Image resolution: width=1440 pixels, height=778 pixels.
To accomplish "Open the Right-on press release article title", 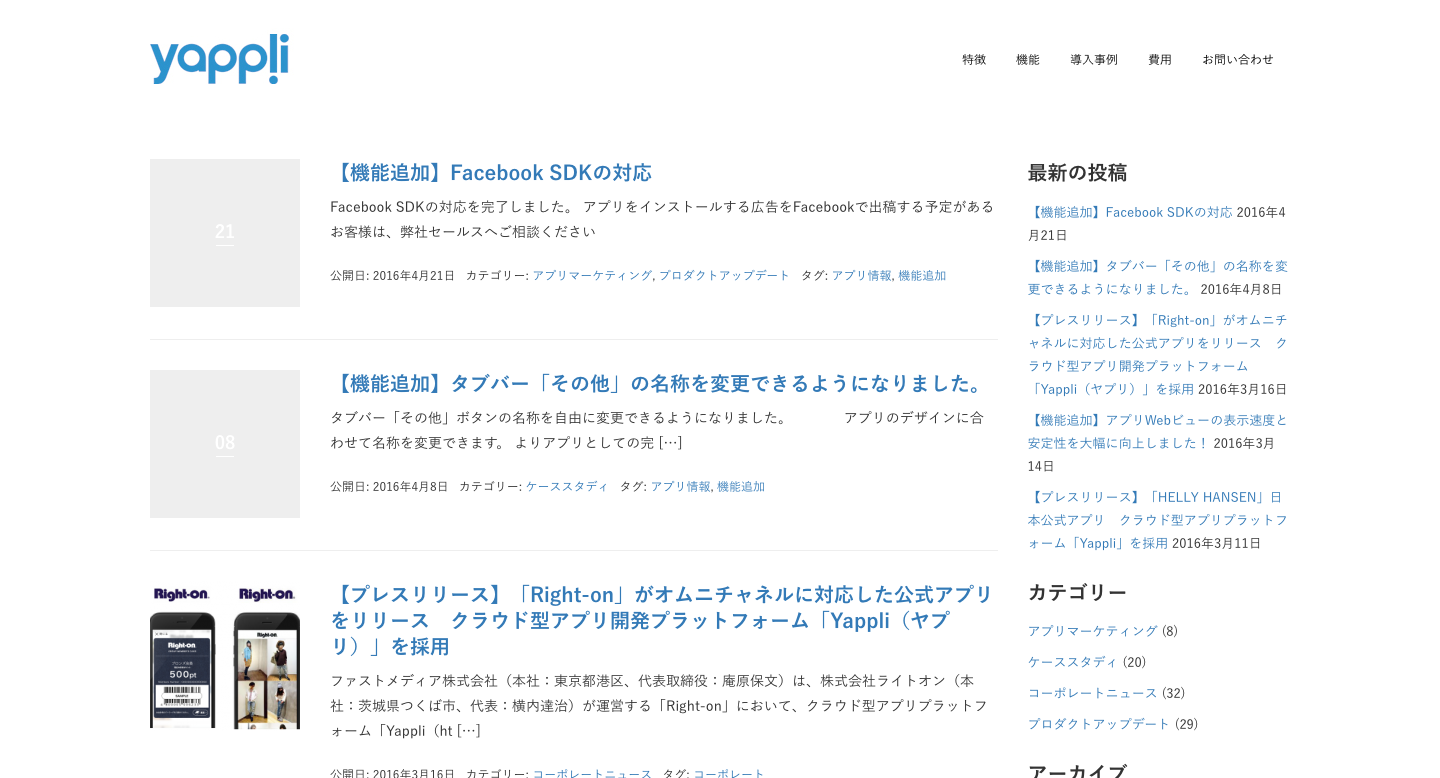I will [661, 620].
